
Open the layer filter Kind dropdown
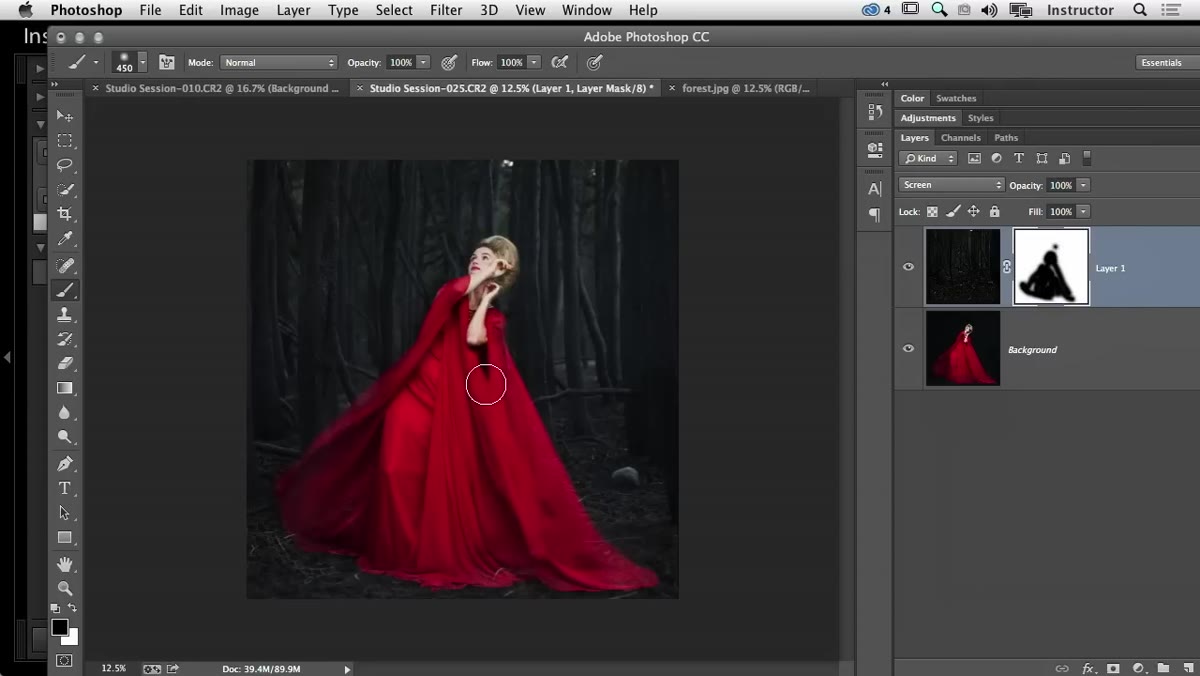click(928, 158)
